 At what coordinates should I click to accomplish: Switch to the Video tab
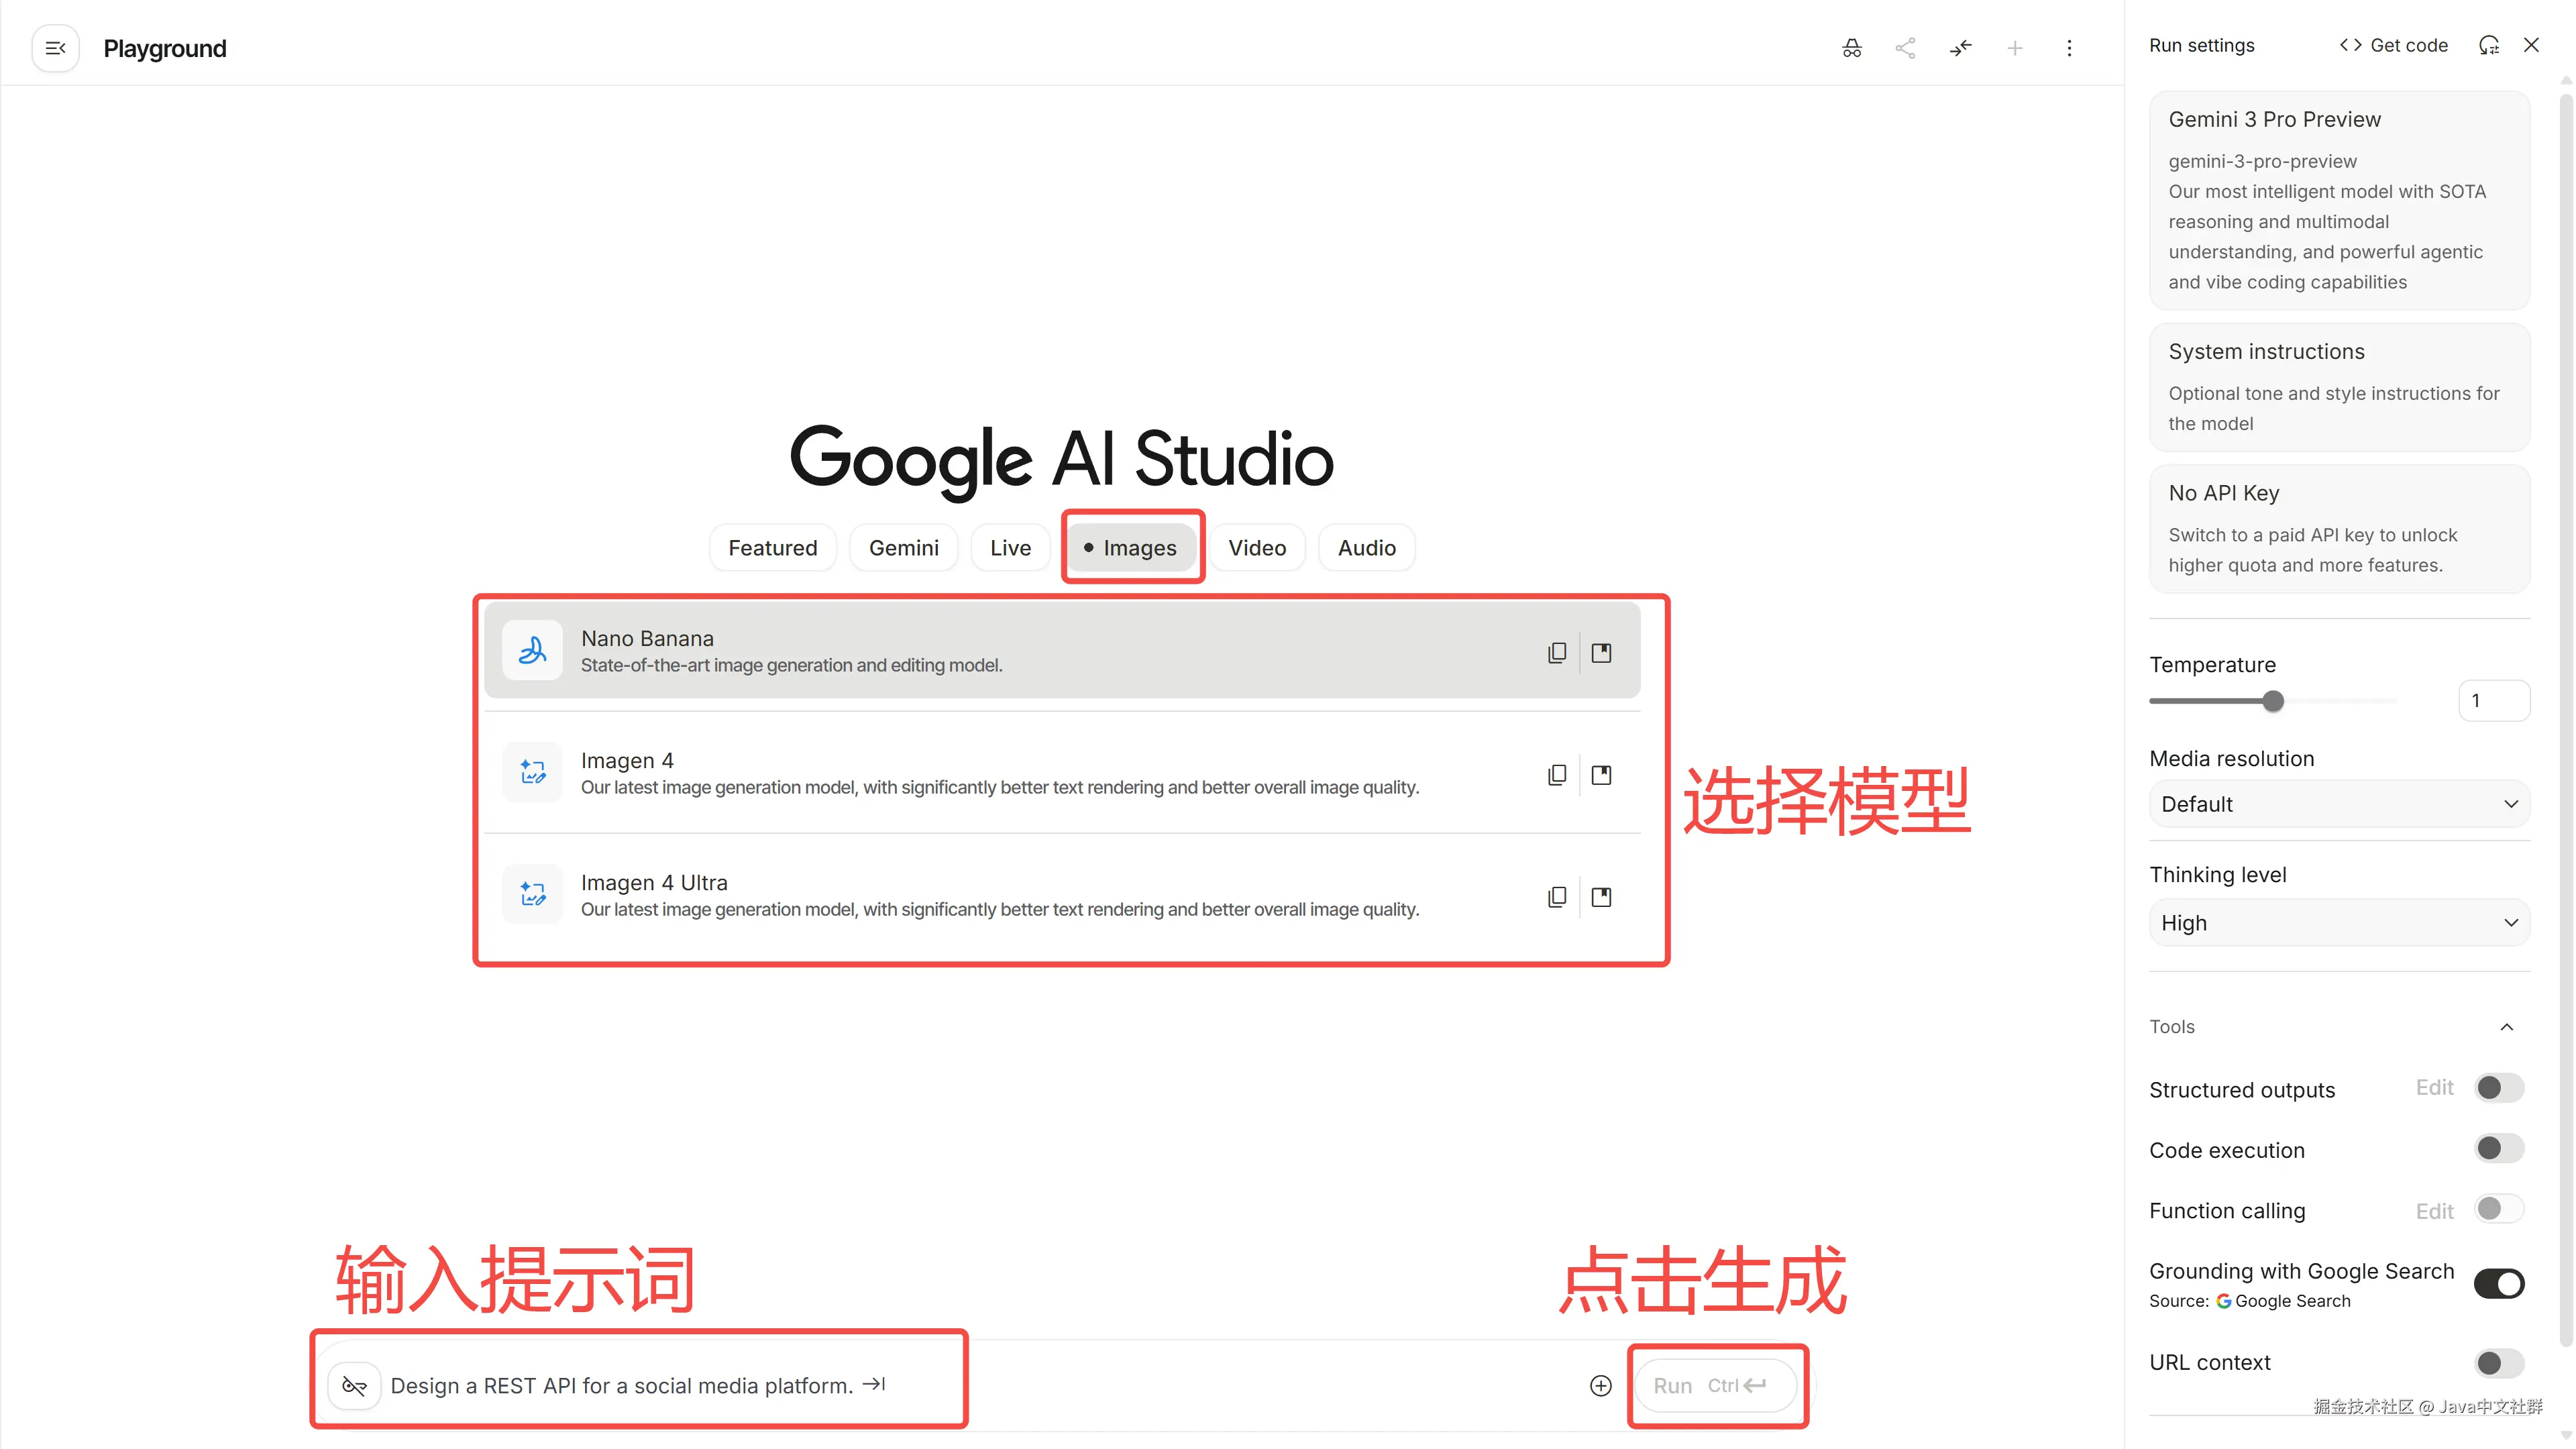1257,548
